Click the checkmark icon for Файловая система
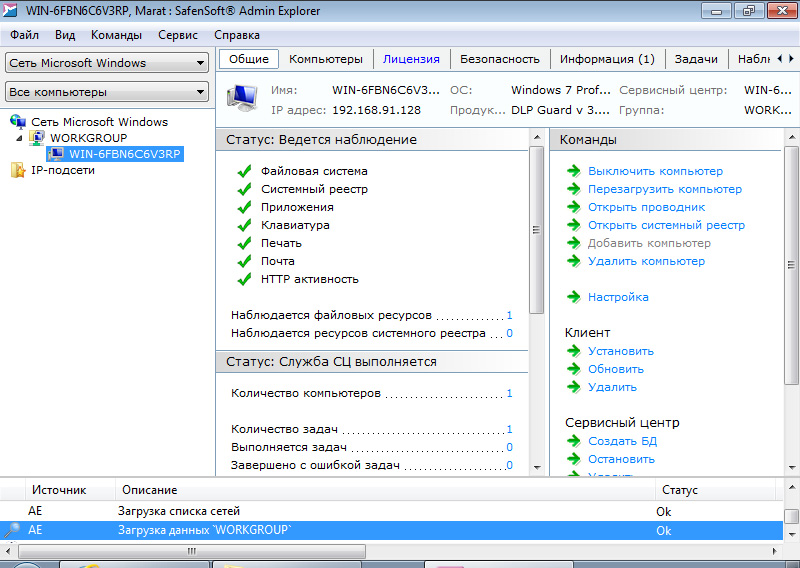800x568 pixels. click(x=244, y=171)
